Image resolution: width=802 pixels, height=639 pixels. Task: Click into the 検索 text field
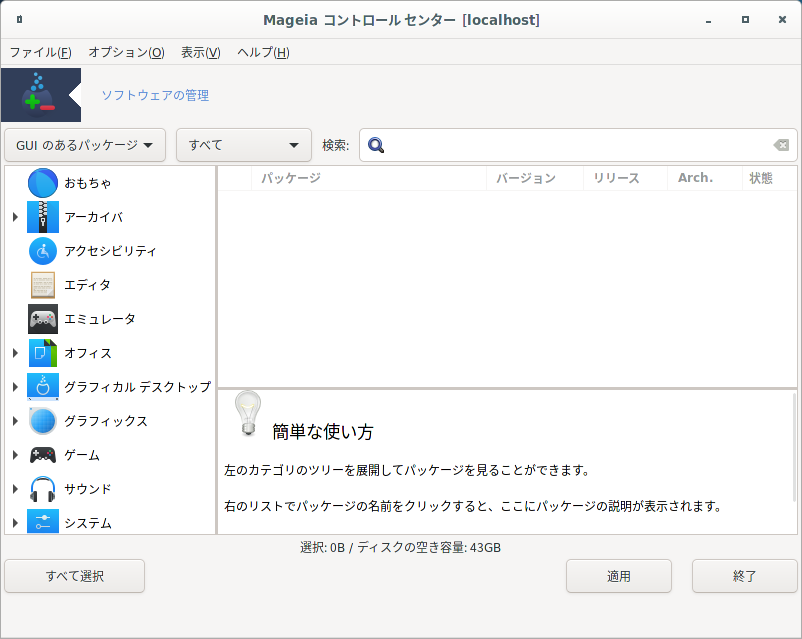(578, 145)
